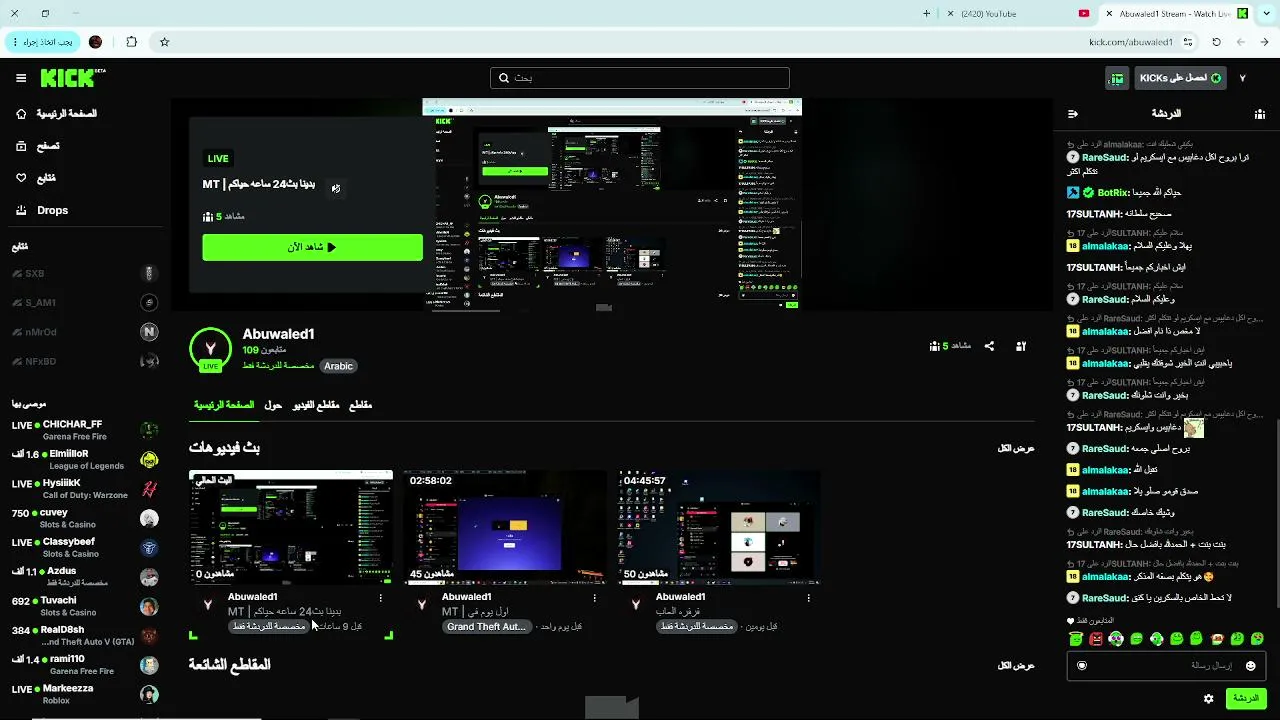Click the Get KICKs button
The height and width of the screenshot is (720, 1280).
[1180, 78]
